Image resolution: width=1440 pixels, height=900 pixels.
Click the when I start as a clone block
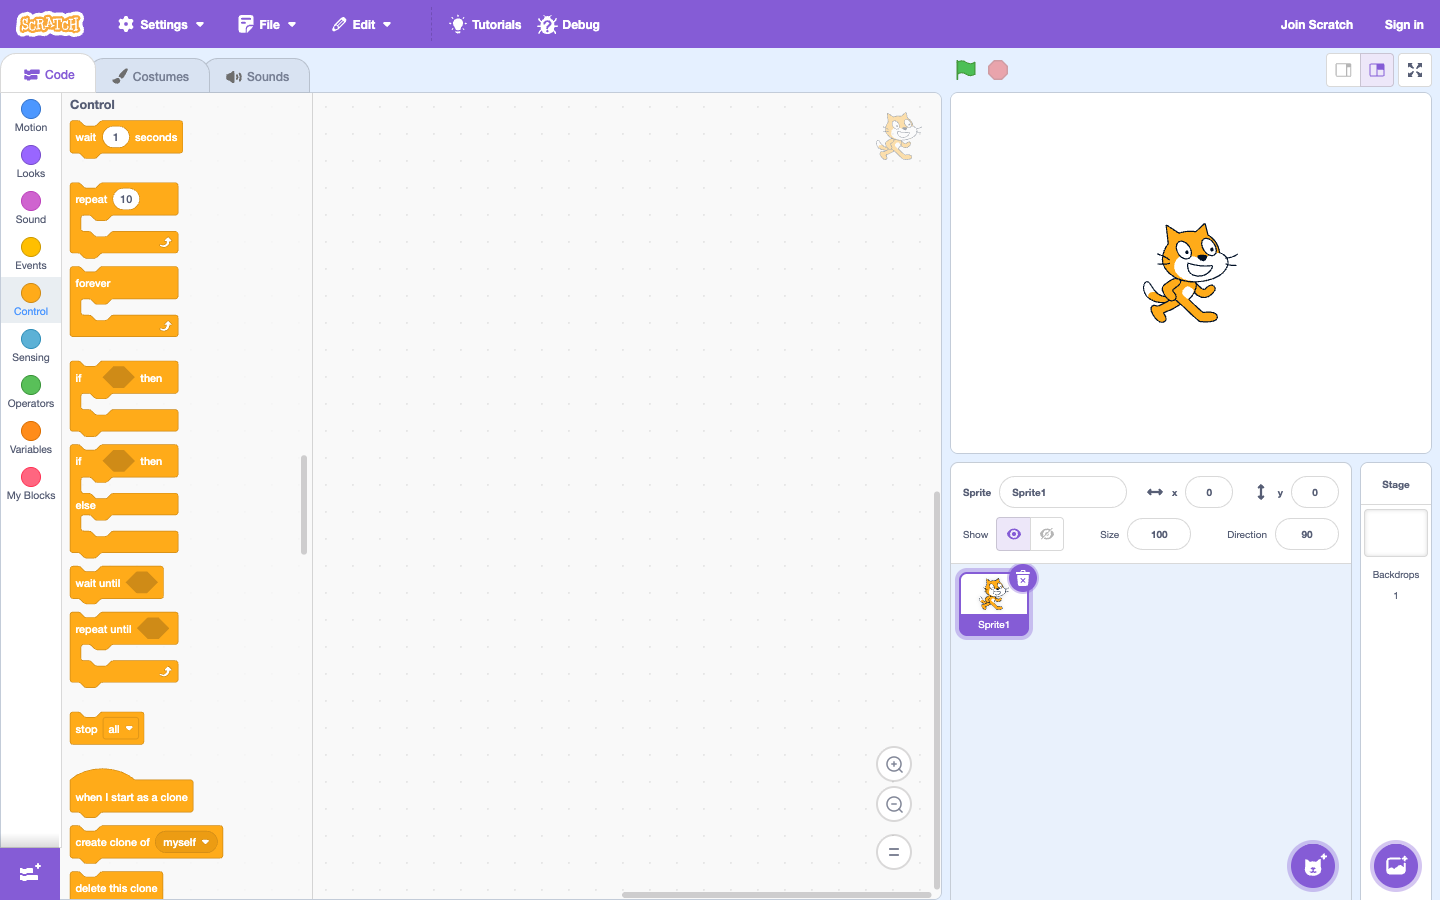click(x=131, y=792)
